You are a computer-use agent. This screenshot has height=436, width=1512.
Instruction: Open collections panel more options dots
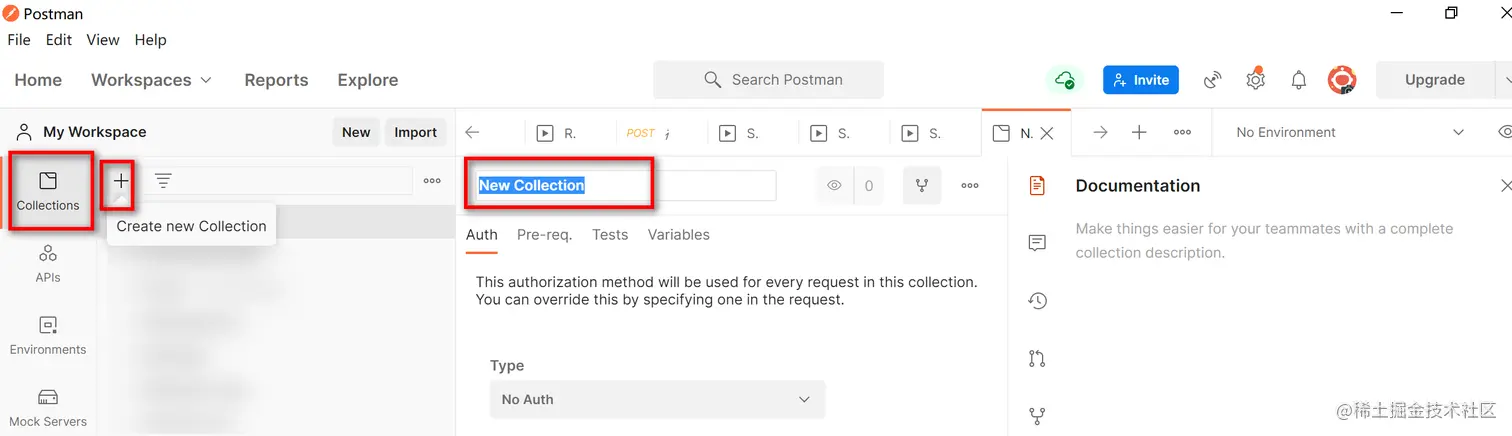pyautogui.click(x=432, y=181)
